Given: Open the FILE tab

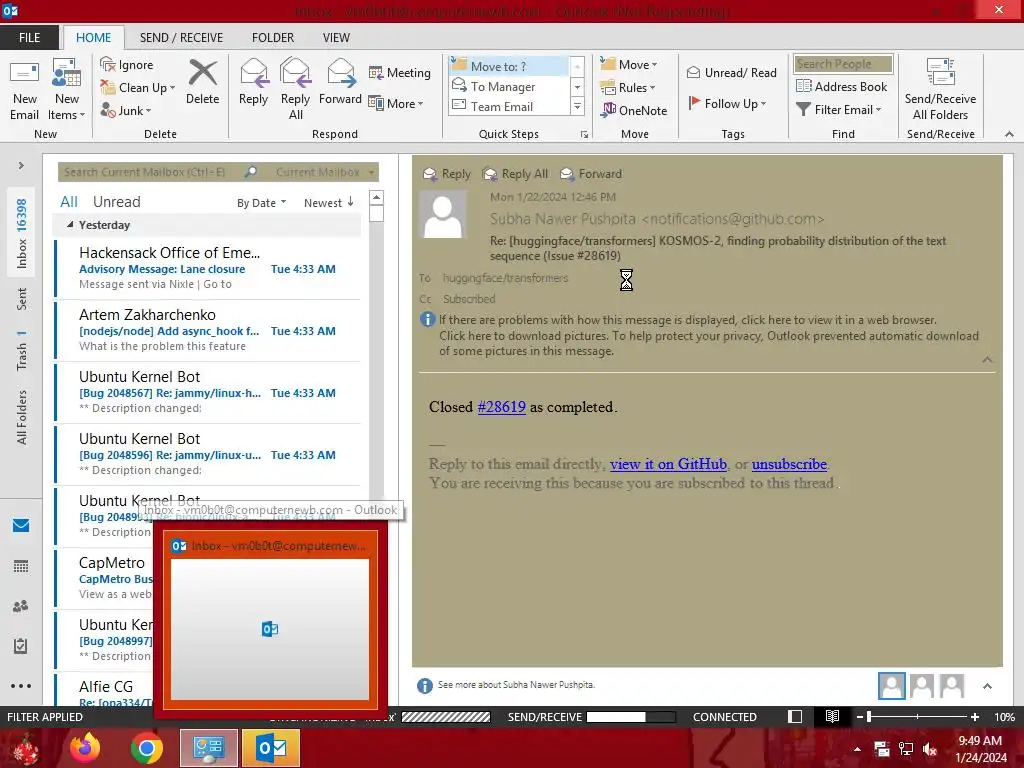Looking at the screenshot, I should pyautogui.click(x=29, y=38).
